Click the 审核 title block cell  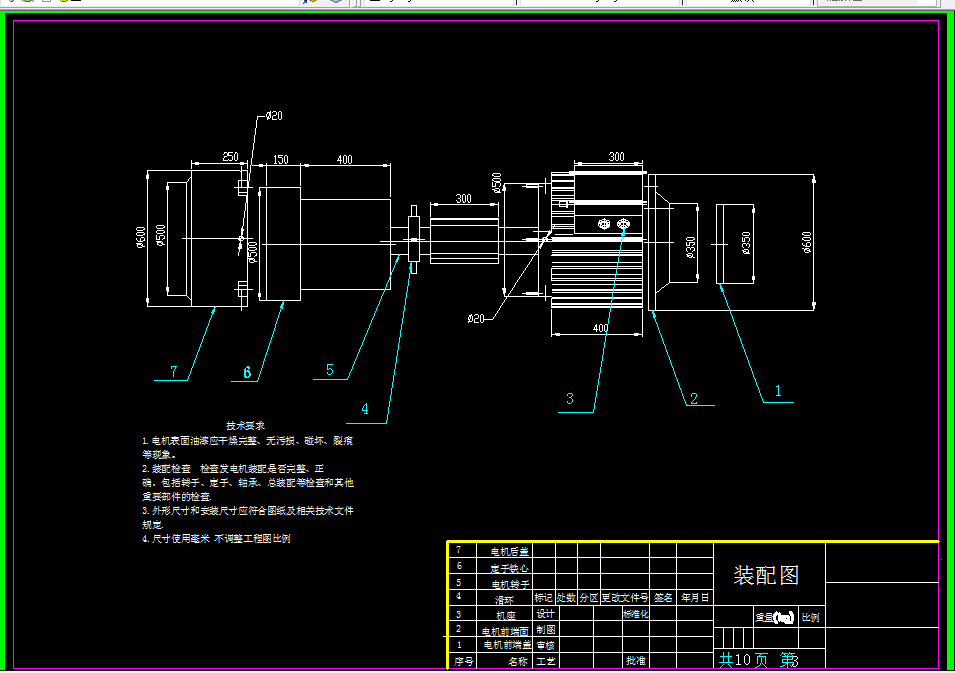545,645
